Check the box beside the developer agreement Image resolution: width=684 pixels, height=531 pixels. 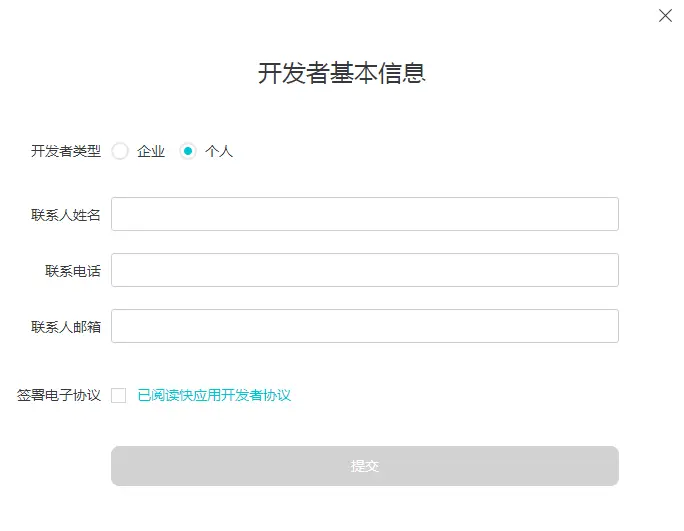tap(119, 395)
